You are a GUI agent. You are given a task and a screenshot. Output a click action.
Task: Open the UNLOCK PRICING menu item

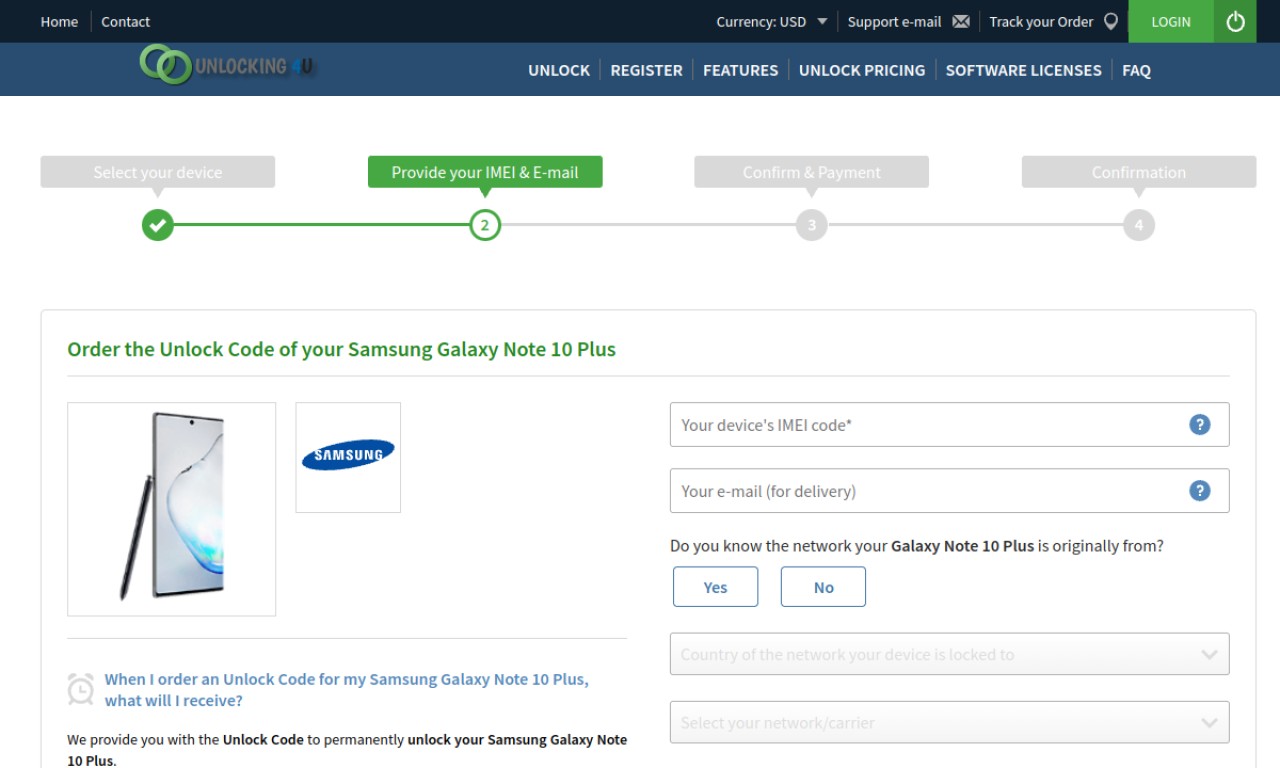pos(862,70)
